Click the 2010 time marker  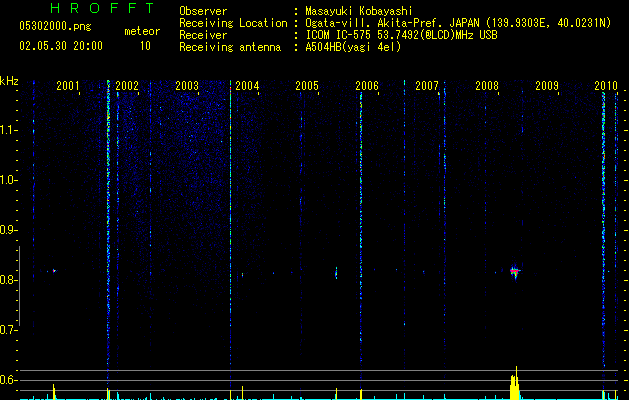[x=606, y=86]
